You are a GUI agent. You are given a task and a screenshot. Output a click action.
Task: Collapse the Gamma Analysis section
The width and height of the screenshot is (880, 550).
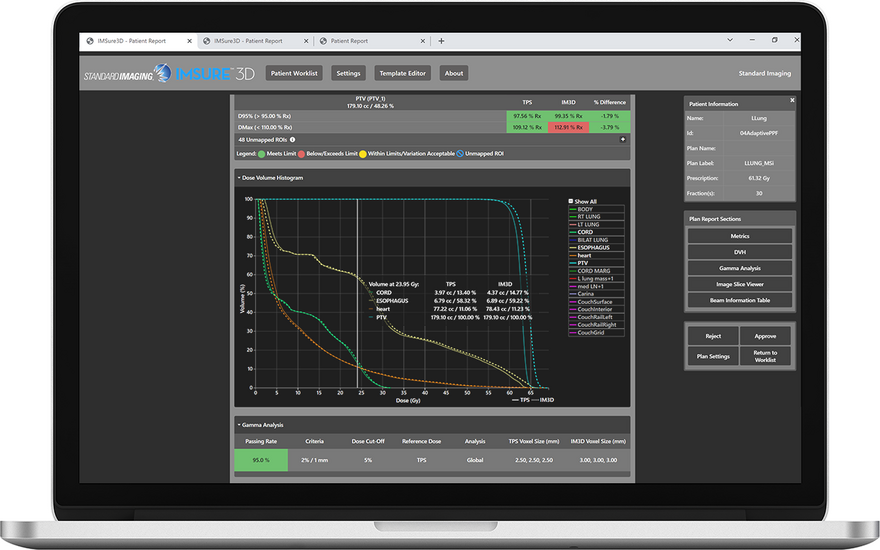coord(238,424)
